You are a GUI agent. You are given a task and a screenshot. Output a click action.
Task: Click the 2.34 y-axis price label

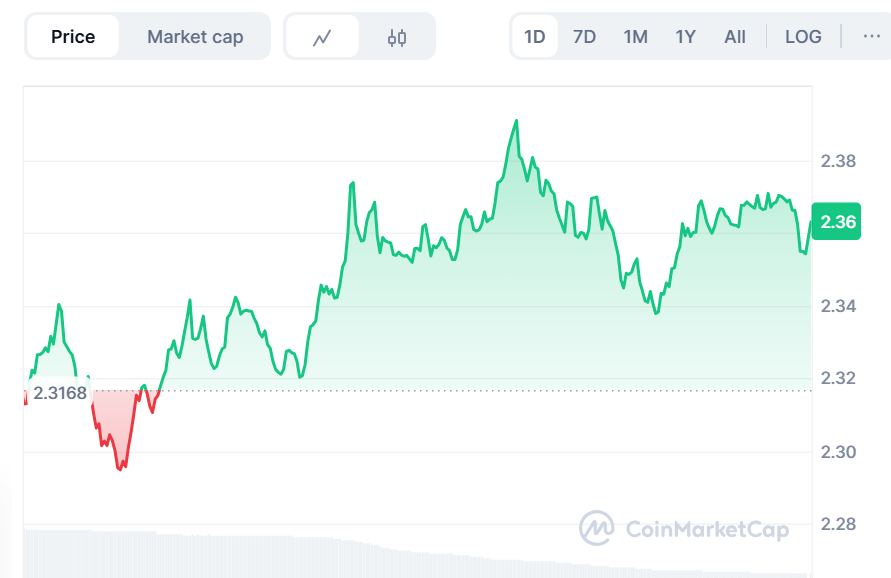pyautogui.click(x=838, y=306)
